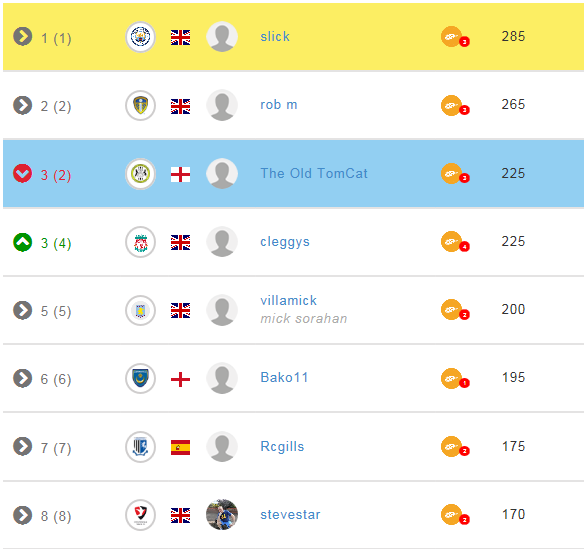
Task: Open The Old TomCat profile link
Action: (x=314, y=174)
